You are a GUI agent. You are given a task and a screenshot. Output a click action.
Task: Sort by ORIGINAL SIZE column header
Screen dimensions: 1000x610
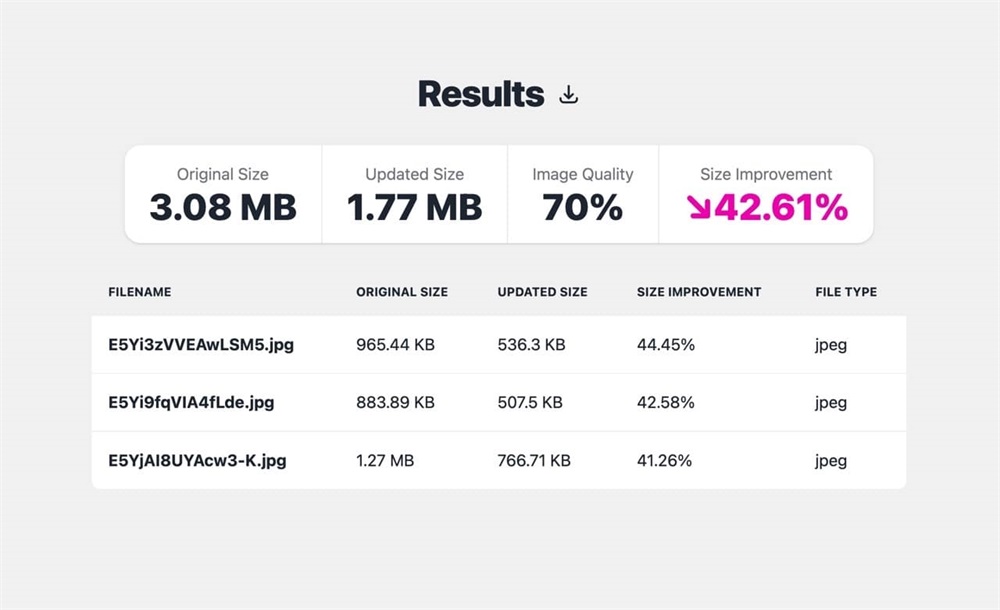coord(402,292)
